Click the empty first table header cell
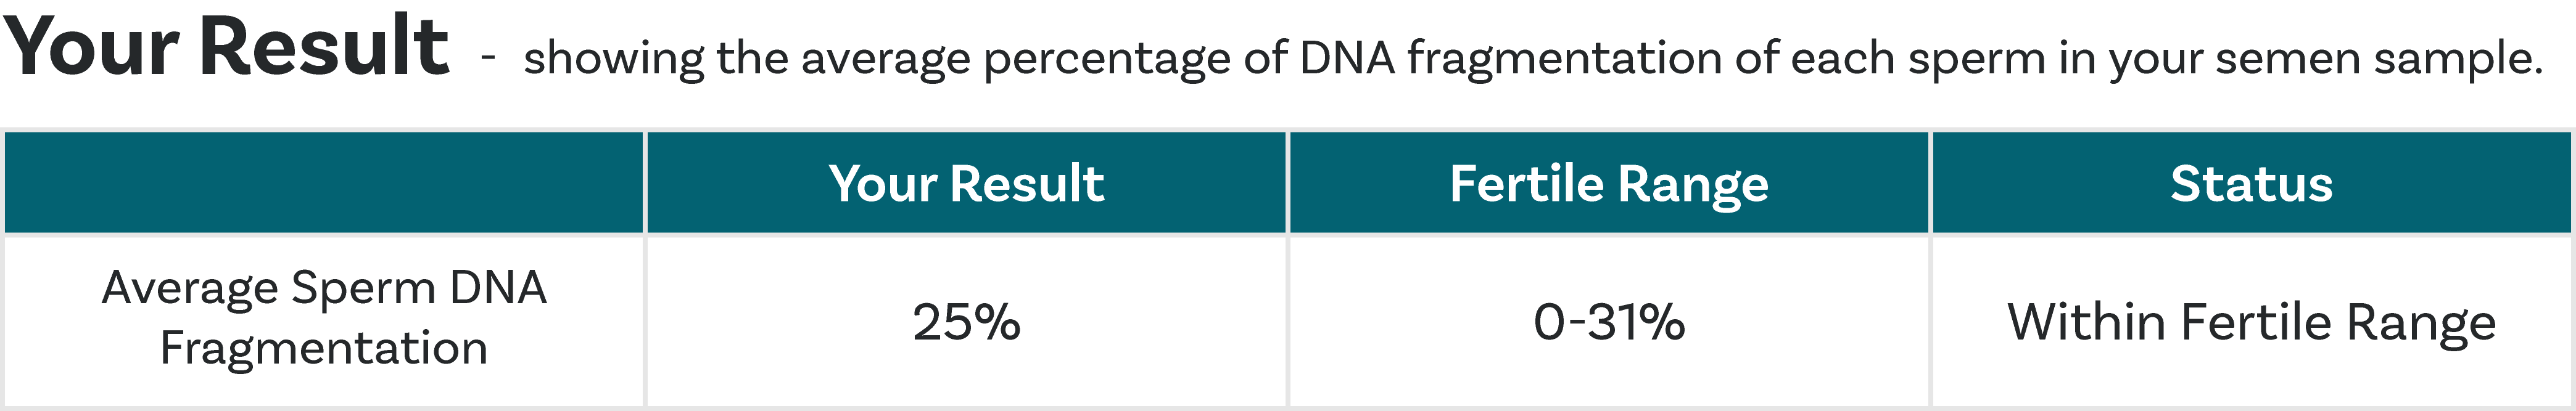The image size is (2576, 411). (323, 183)
